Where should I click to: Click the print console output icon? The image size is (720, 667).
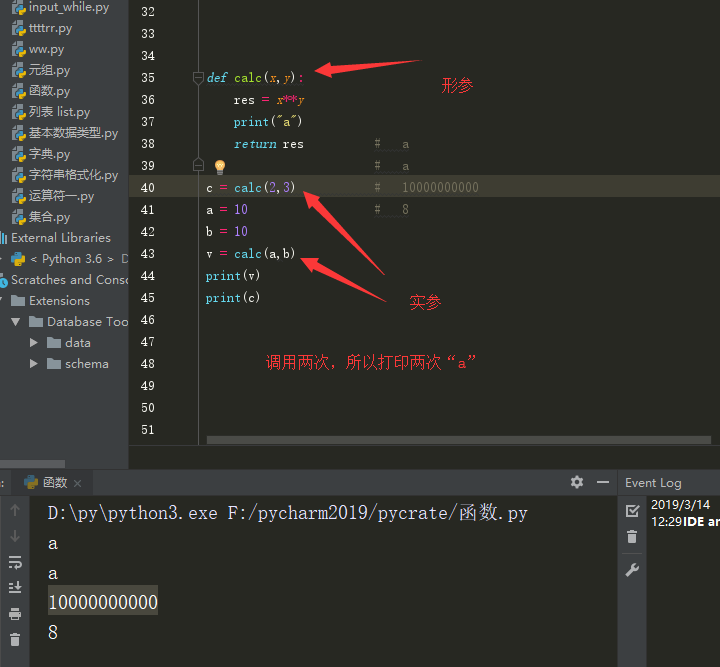click(x=15, y=614)
